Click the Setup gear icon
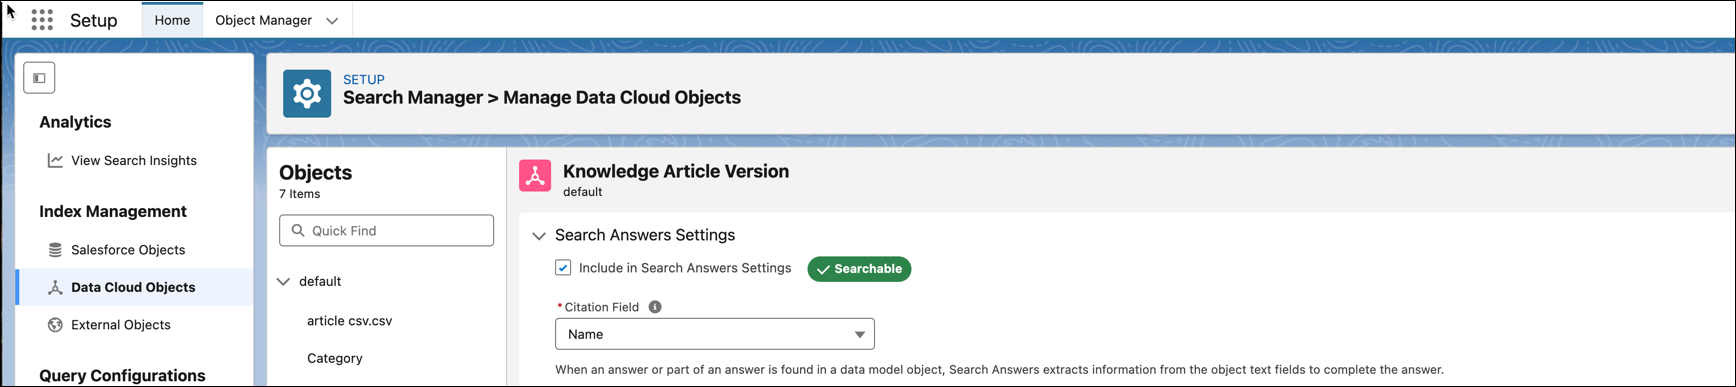This screenshot has width=1736, height=387. pyautogui.click(x=307, y=94)
